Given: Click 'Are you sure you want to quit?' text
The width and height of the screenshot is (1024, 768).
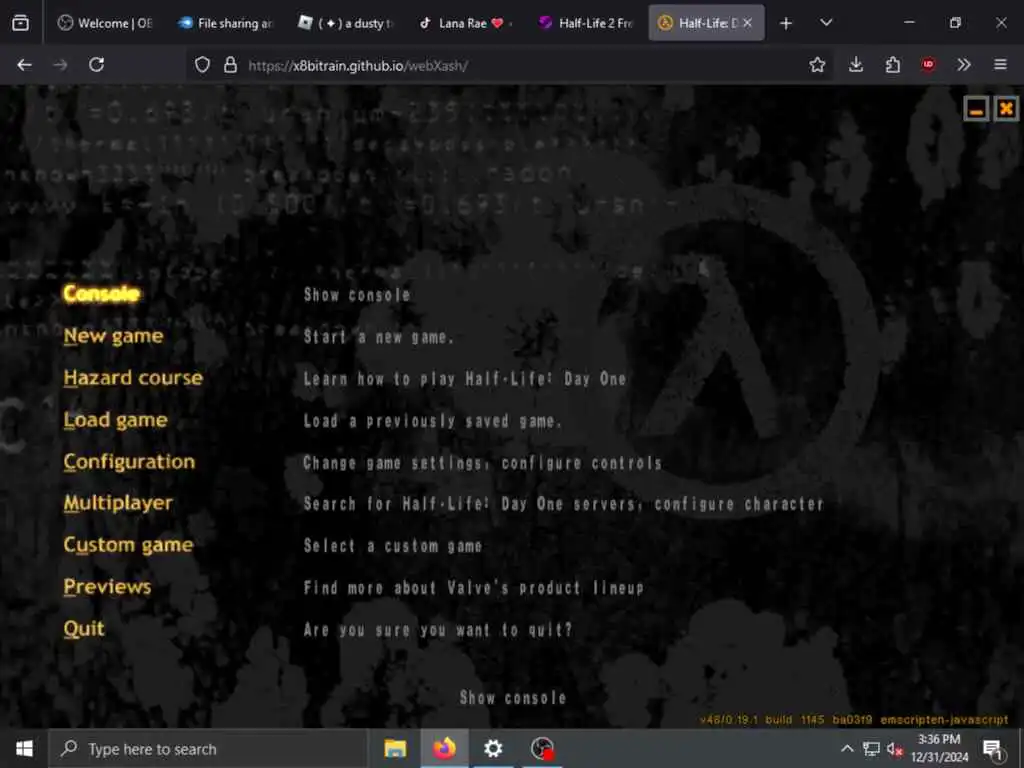Looking at the screenshot, I should [x=438, y=630].
